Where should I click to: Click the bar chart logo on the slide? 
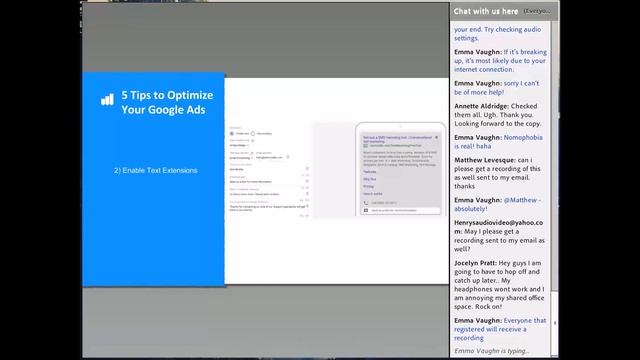coord(107,100)
